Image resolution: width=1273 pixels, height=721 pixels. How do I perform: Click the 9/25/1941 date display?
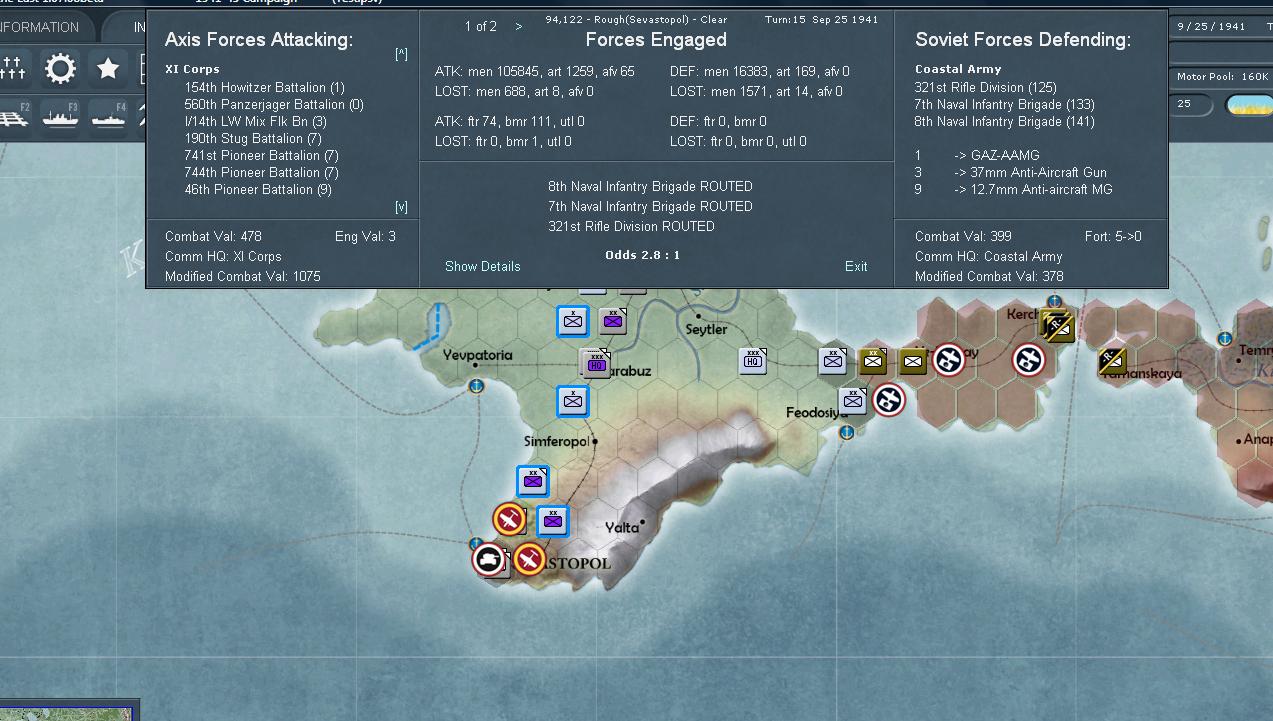pyautogui.click(x=1211, y=27)
